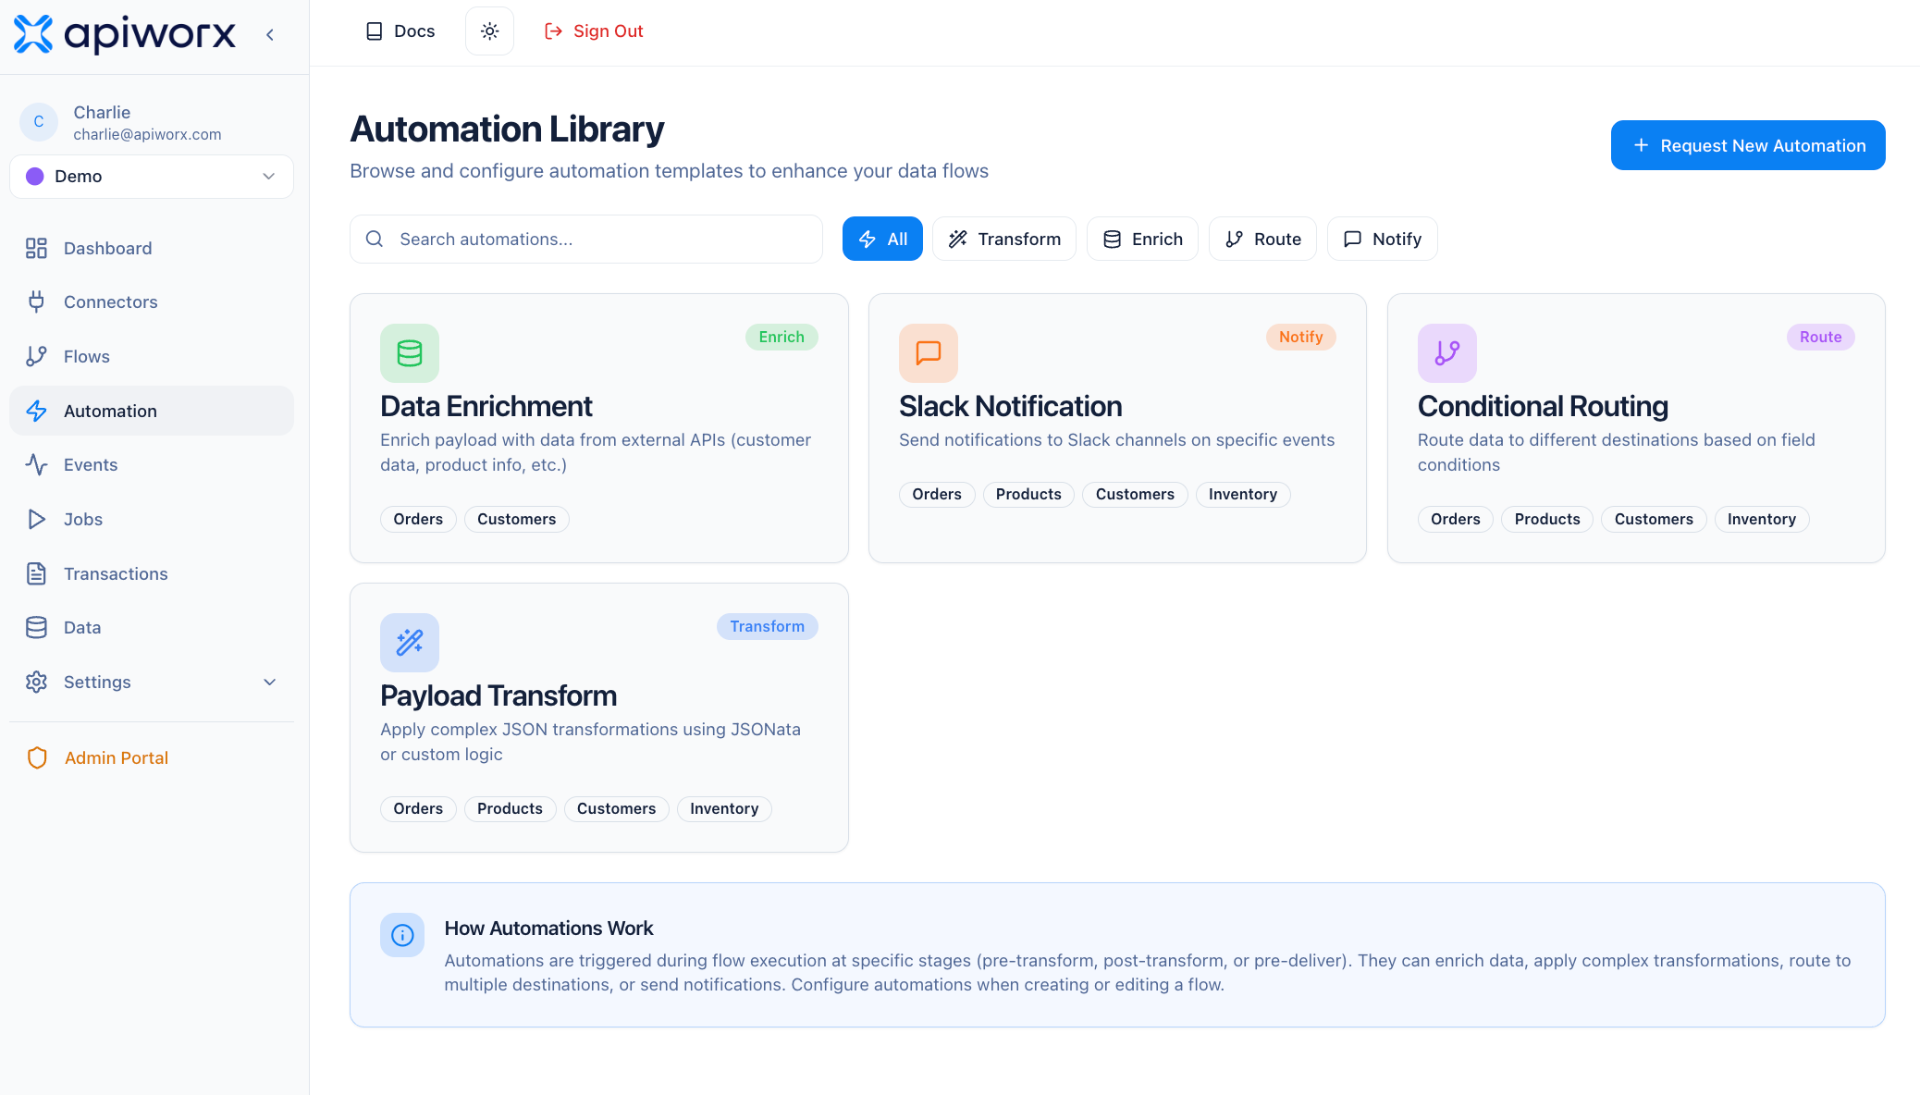Switch to the Transform filter tab
Image resolution: width=1920 pixels, height=1095 pixels.
[1004, 238]
